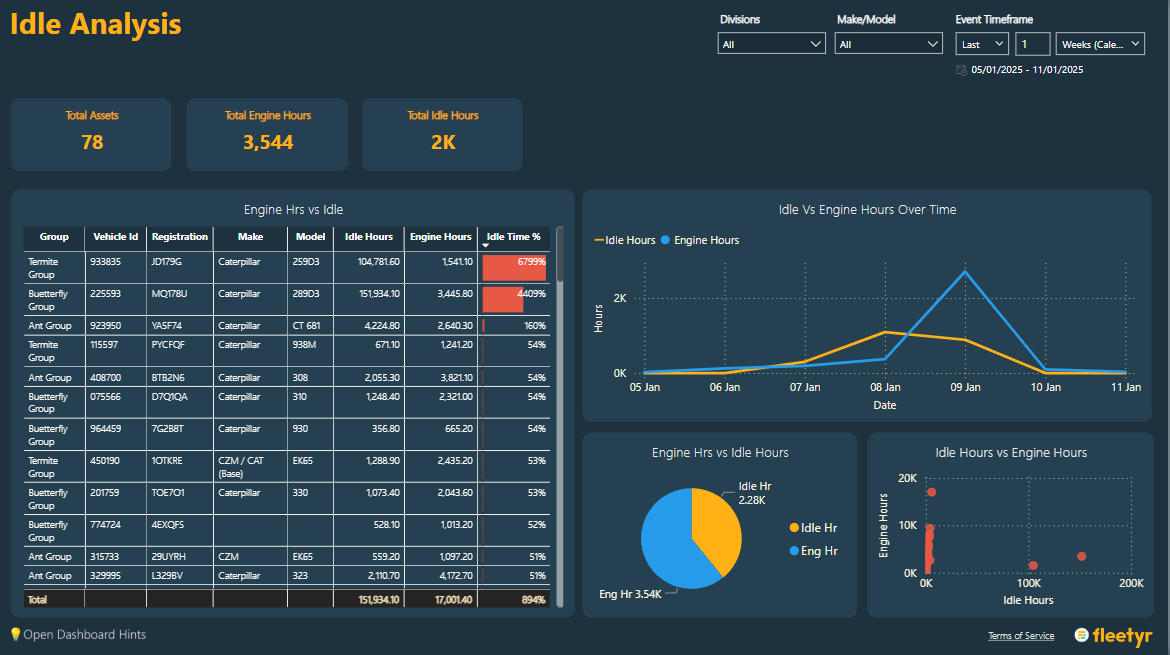
Task: Click the calendar icon beside the date range
Action: (x=962, y=70)
